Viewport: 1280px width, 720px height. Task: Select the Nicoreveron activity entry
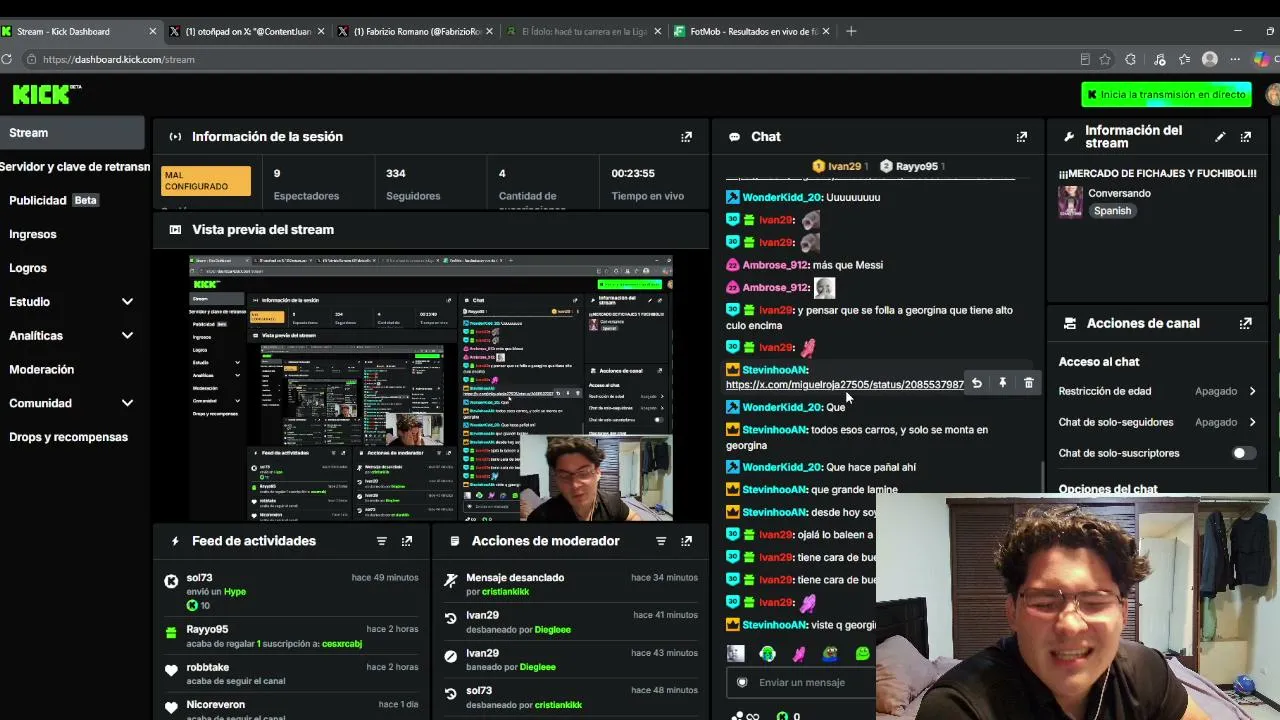click(292, 707)
